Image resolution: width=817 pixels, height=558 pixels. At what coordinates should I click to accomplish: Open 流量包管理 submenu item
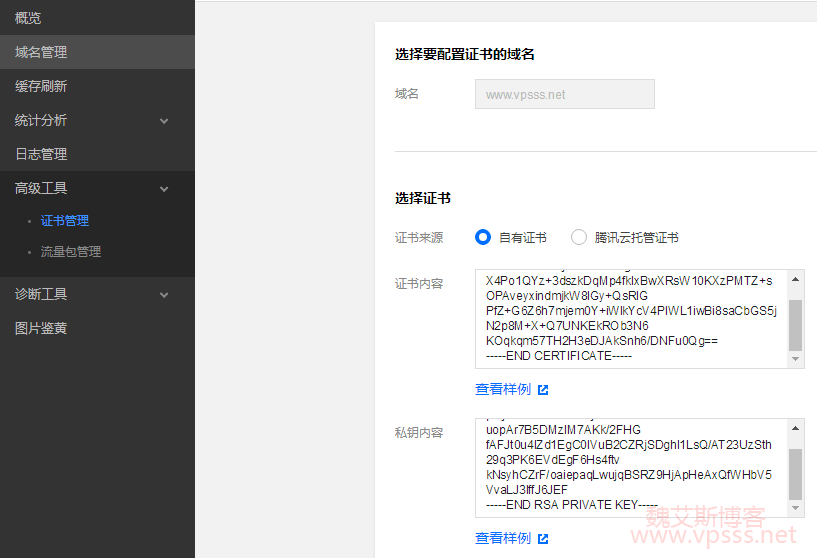(70, 252)
